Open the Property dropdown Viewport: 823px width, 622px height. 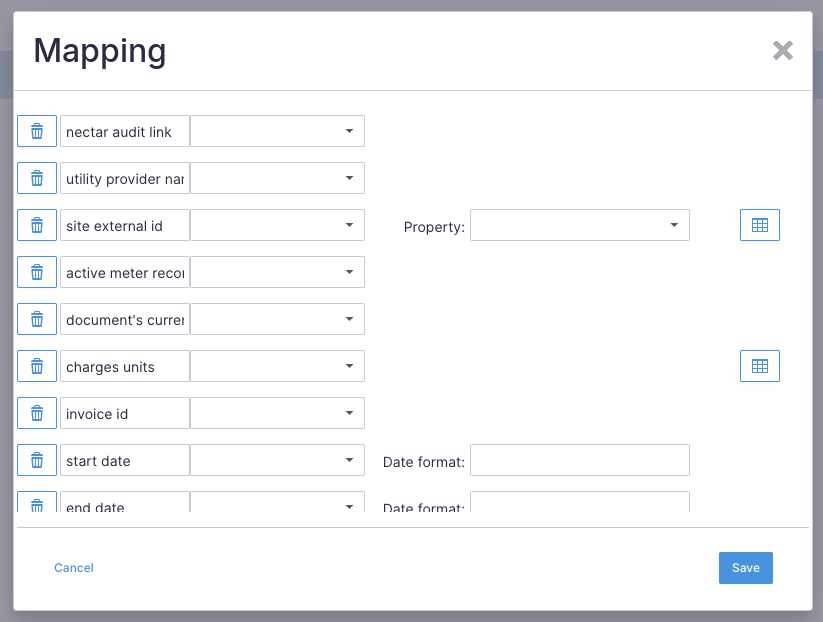(x=579, y=225)
